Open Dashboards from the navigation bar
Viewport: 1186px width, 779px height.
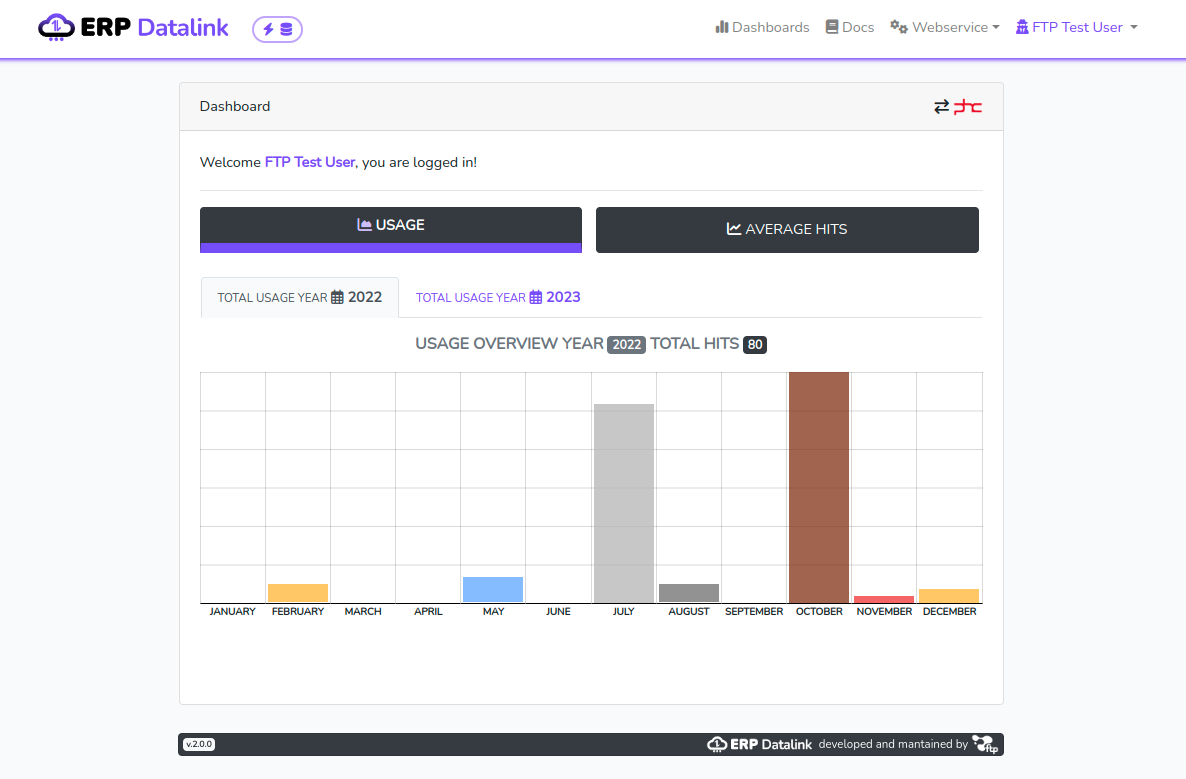coord(762,28)
